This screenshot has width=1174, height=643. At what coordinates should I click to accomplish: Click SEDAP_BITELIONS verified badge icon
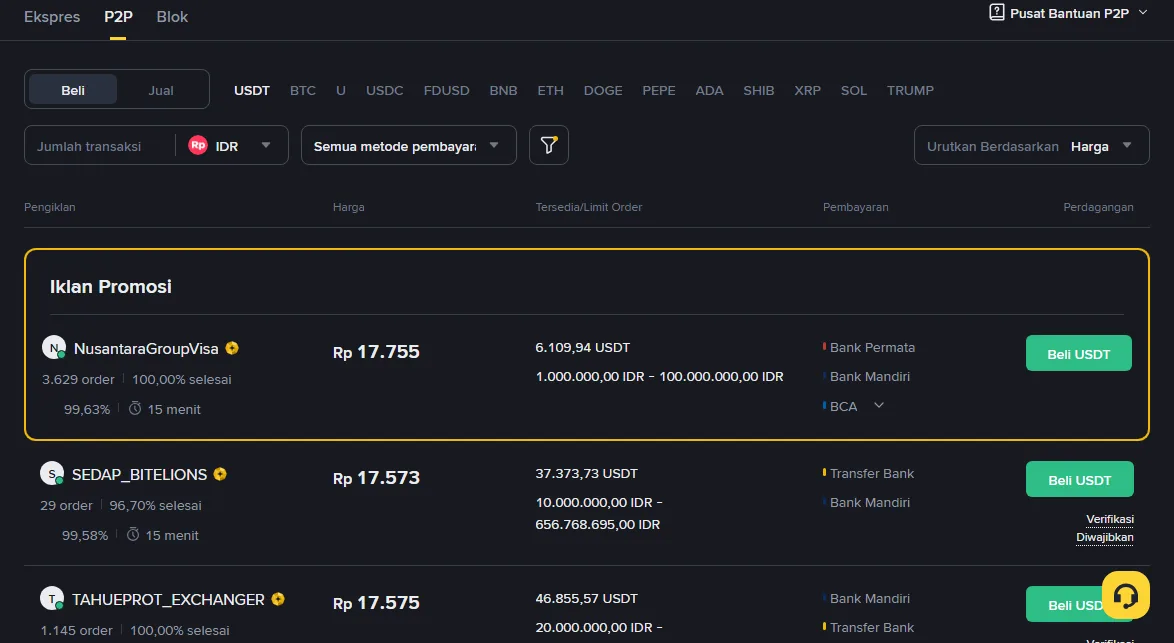pyautogui.click(x=220, y=474)
